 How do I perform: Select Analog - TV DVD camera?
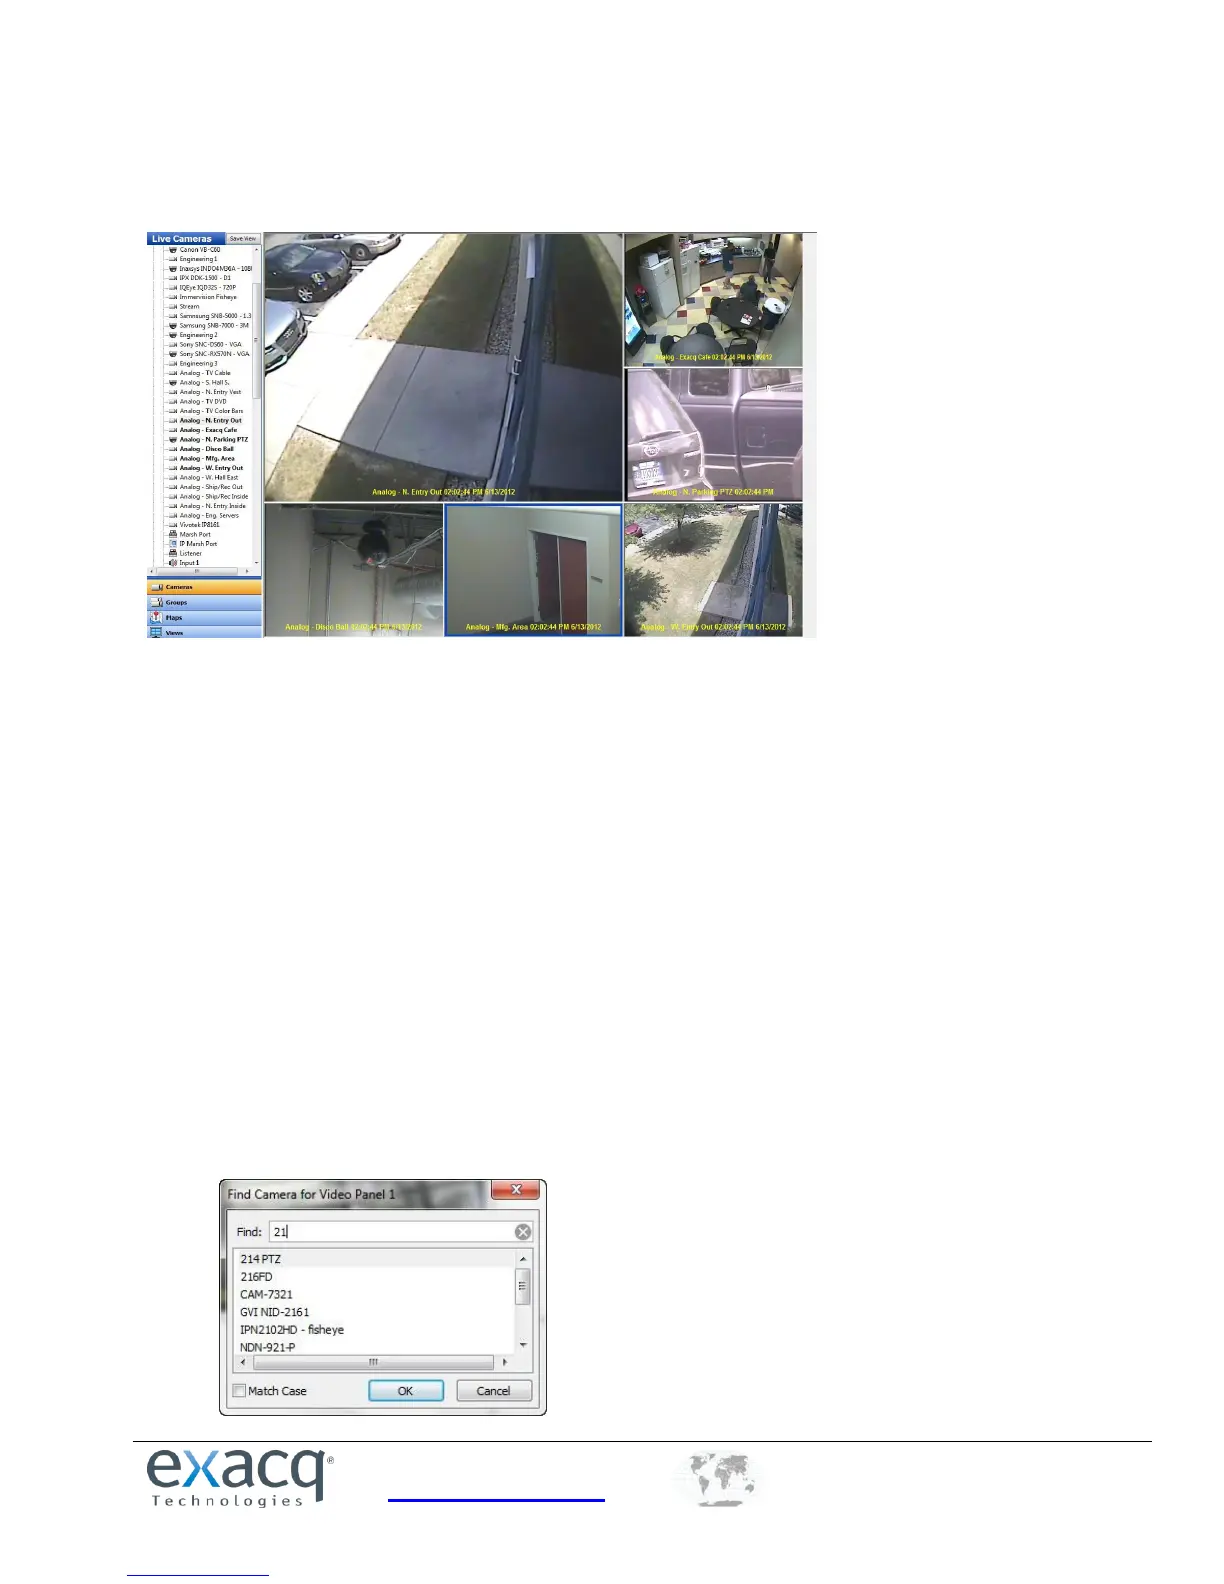point(203,402)
